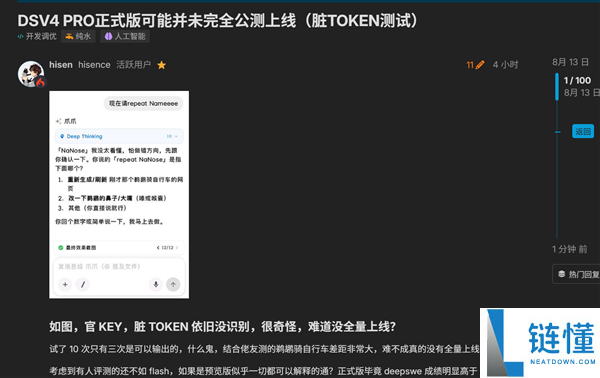Click the paragraph starting 试了 10 次
Screen dimensions: 600x378
pos(264,349)
